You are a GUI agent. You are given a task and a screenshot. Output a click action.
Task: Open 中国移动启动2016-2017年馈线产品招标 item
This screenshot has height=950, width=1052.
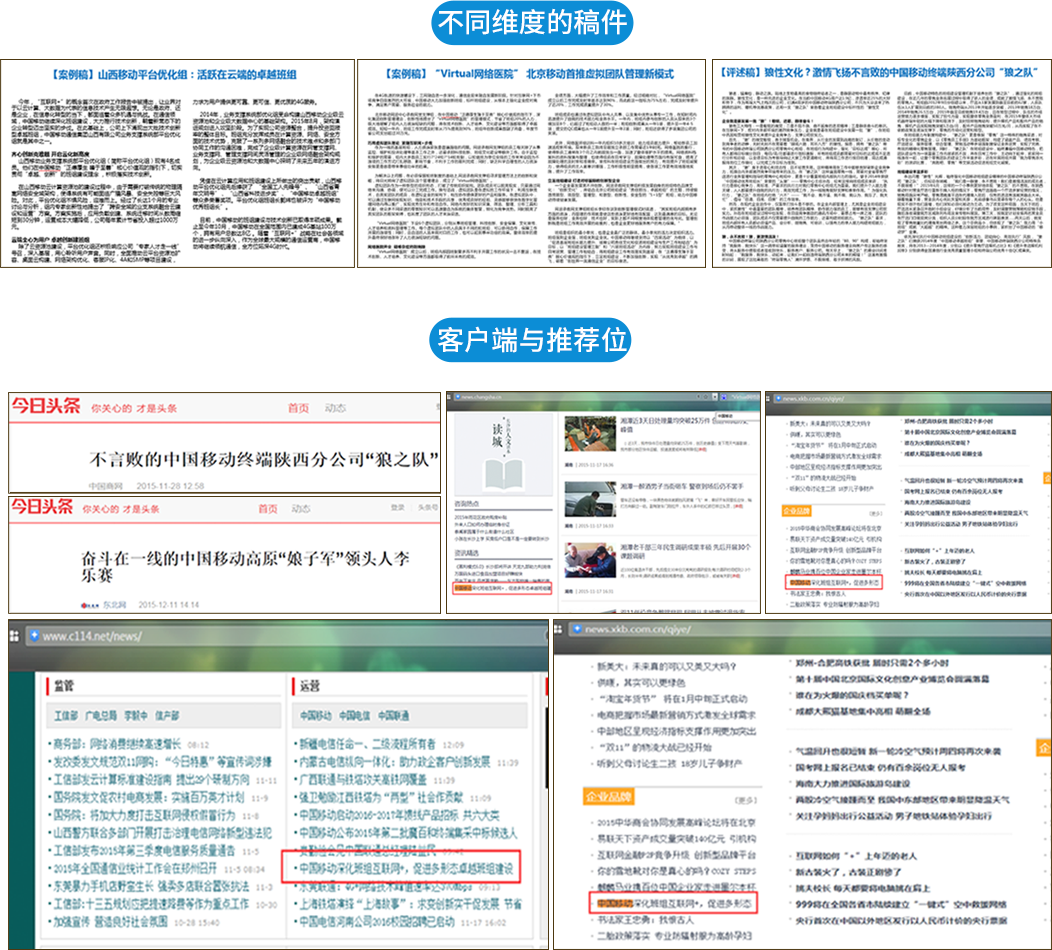pyautogui.click(x=399, y=816)
